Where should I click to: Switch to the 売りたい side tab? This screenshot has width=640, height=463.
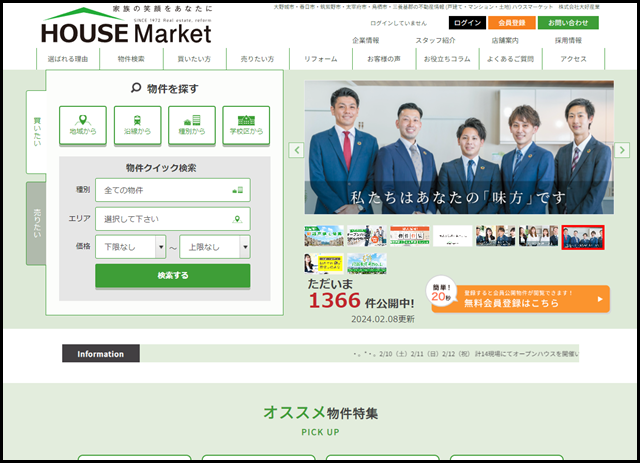(37, 223)
